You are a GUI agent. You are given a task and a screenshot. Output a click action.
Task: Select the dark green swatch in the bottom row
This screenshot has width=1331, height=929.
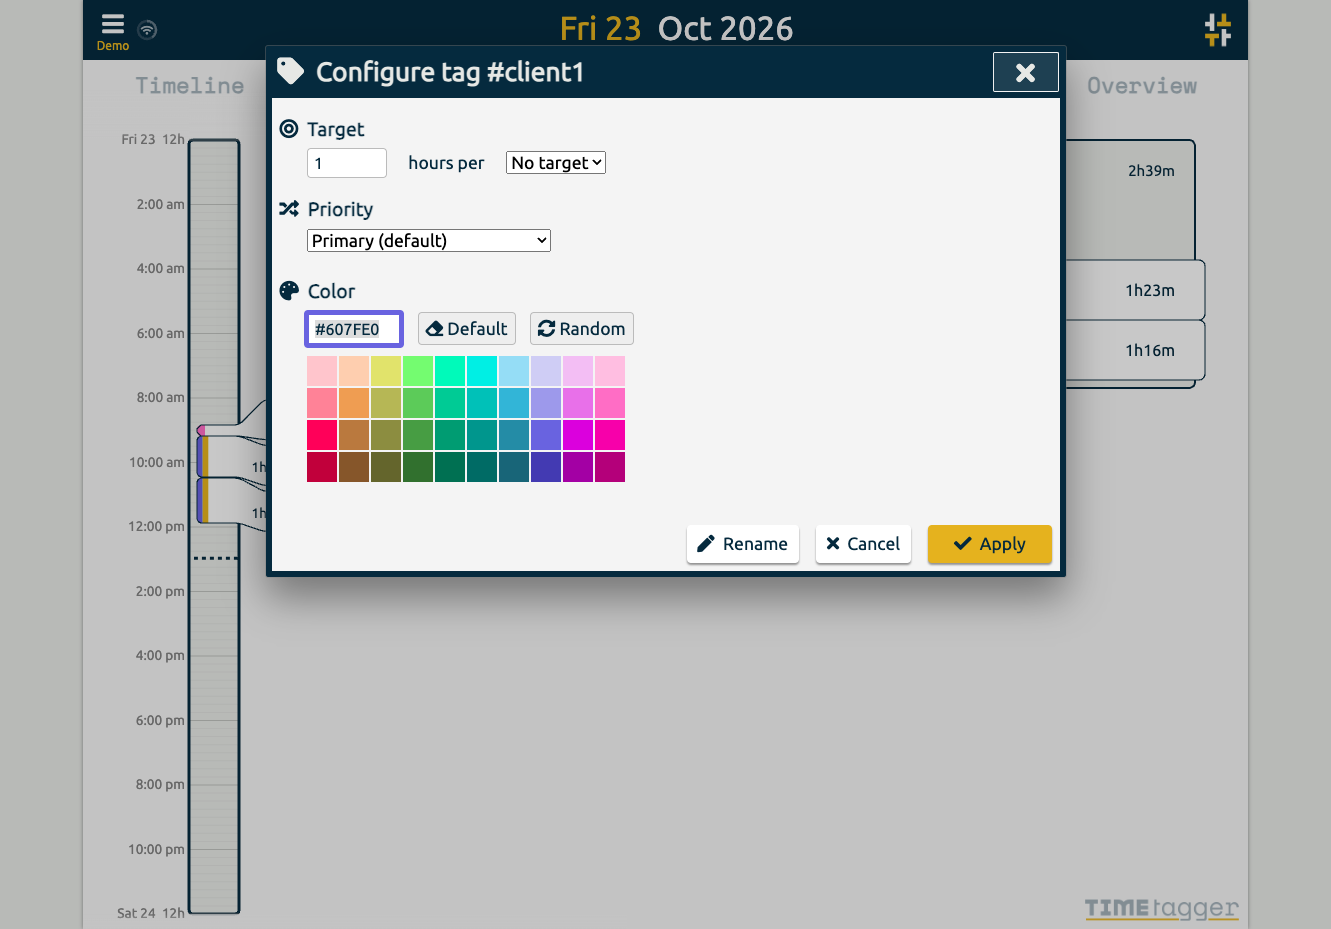[418, 467]
